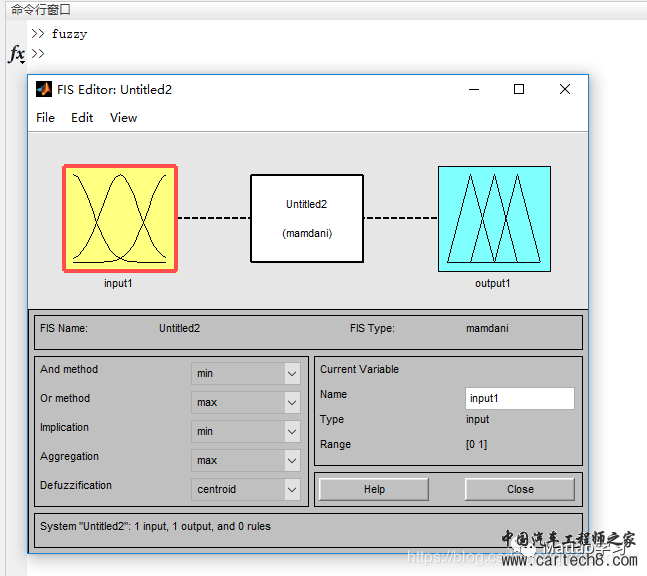
Task: Click the MATLAB logo icon in title bar
Action: [44, 89]
